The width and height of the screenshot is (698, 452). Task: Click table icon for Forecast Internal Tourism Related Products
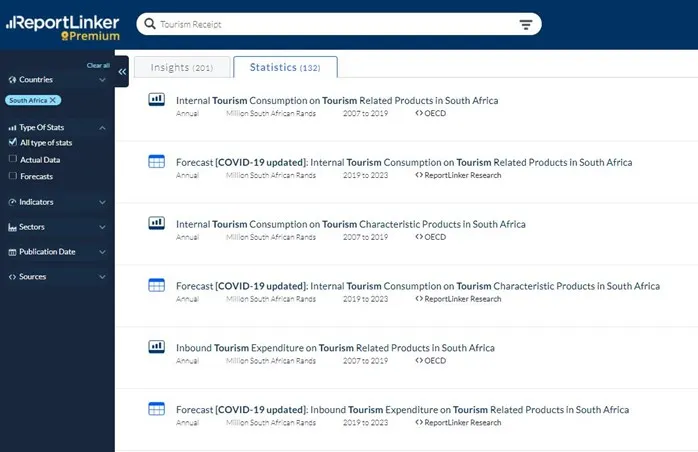point(156,162)
